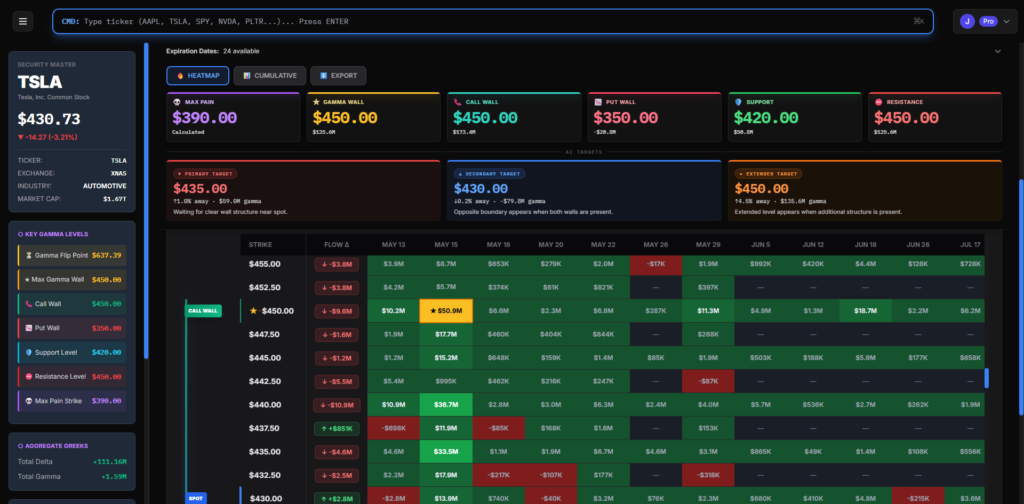The image size is (1024, 504).
Task: Switch to the Heatmap view tab
Action: tap(197, 76)
